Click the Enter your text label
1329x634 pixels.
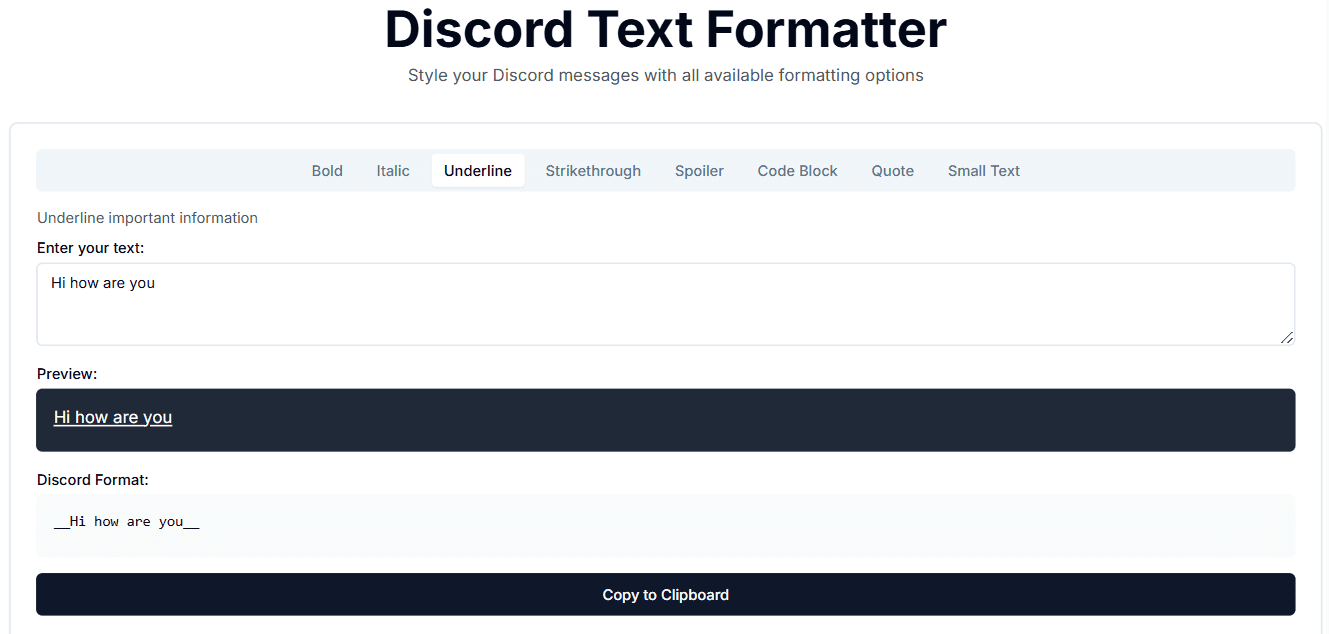(91, 247)
